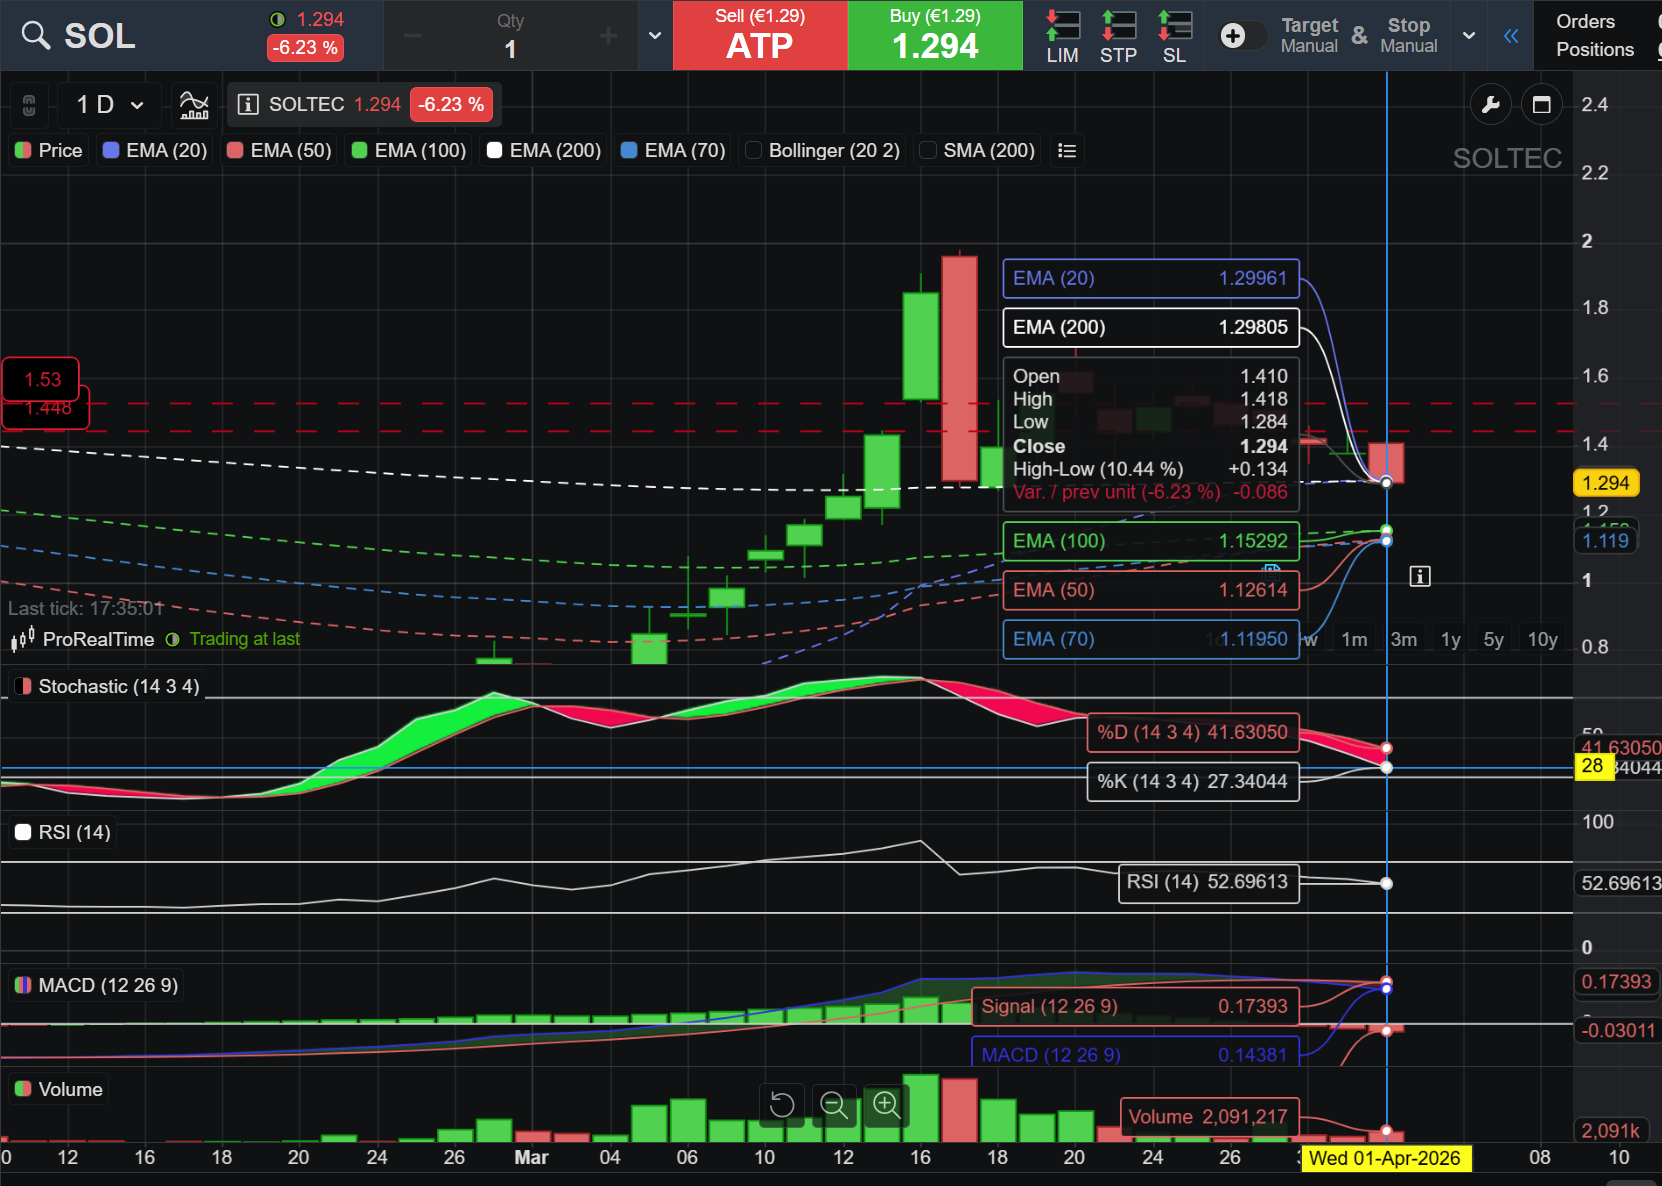Click the Buy 1.294 button
The image size is (1662, 1186).
click(x=935, y=35)
